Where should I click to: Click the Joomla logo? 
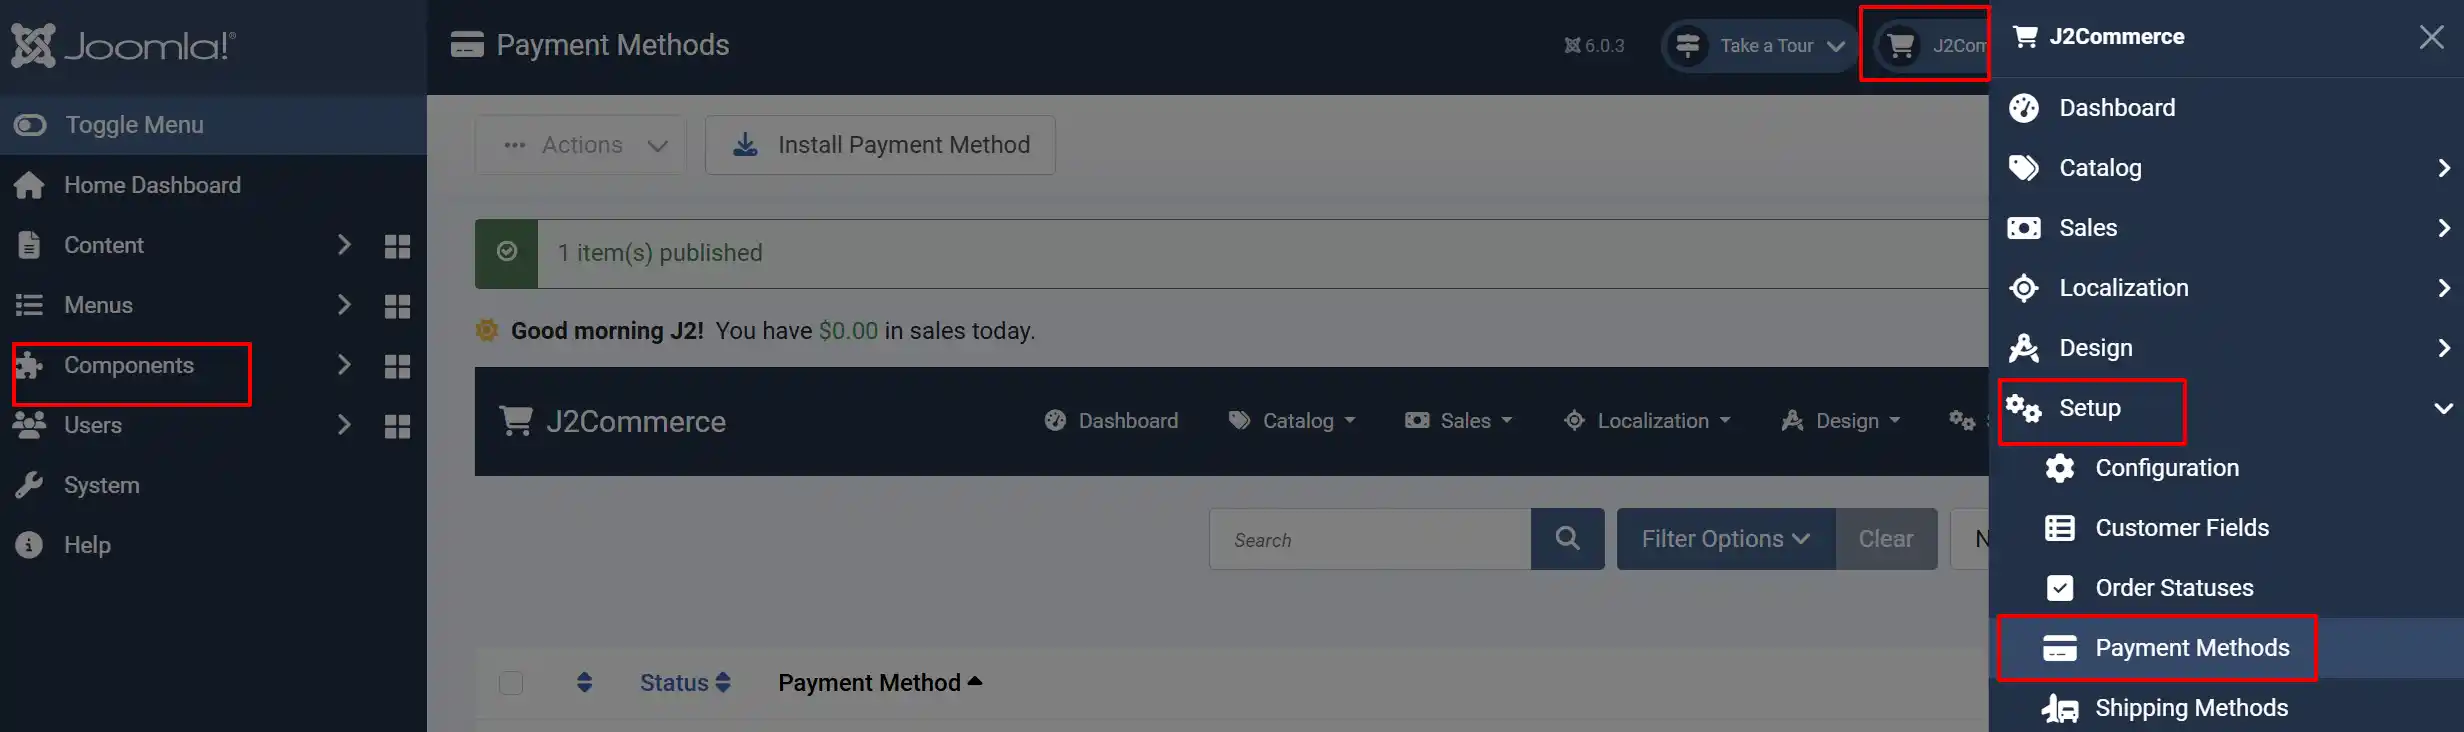pyautogui.click(x=123, y=45)
